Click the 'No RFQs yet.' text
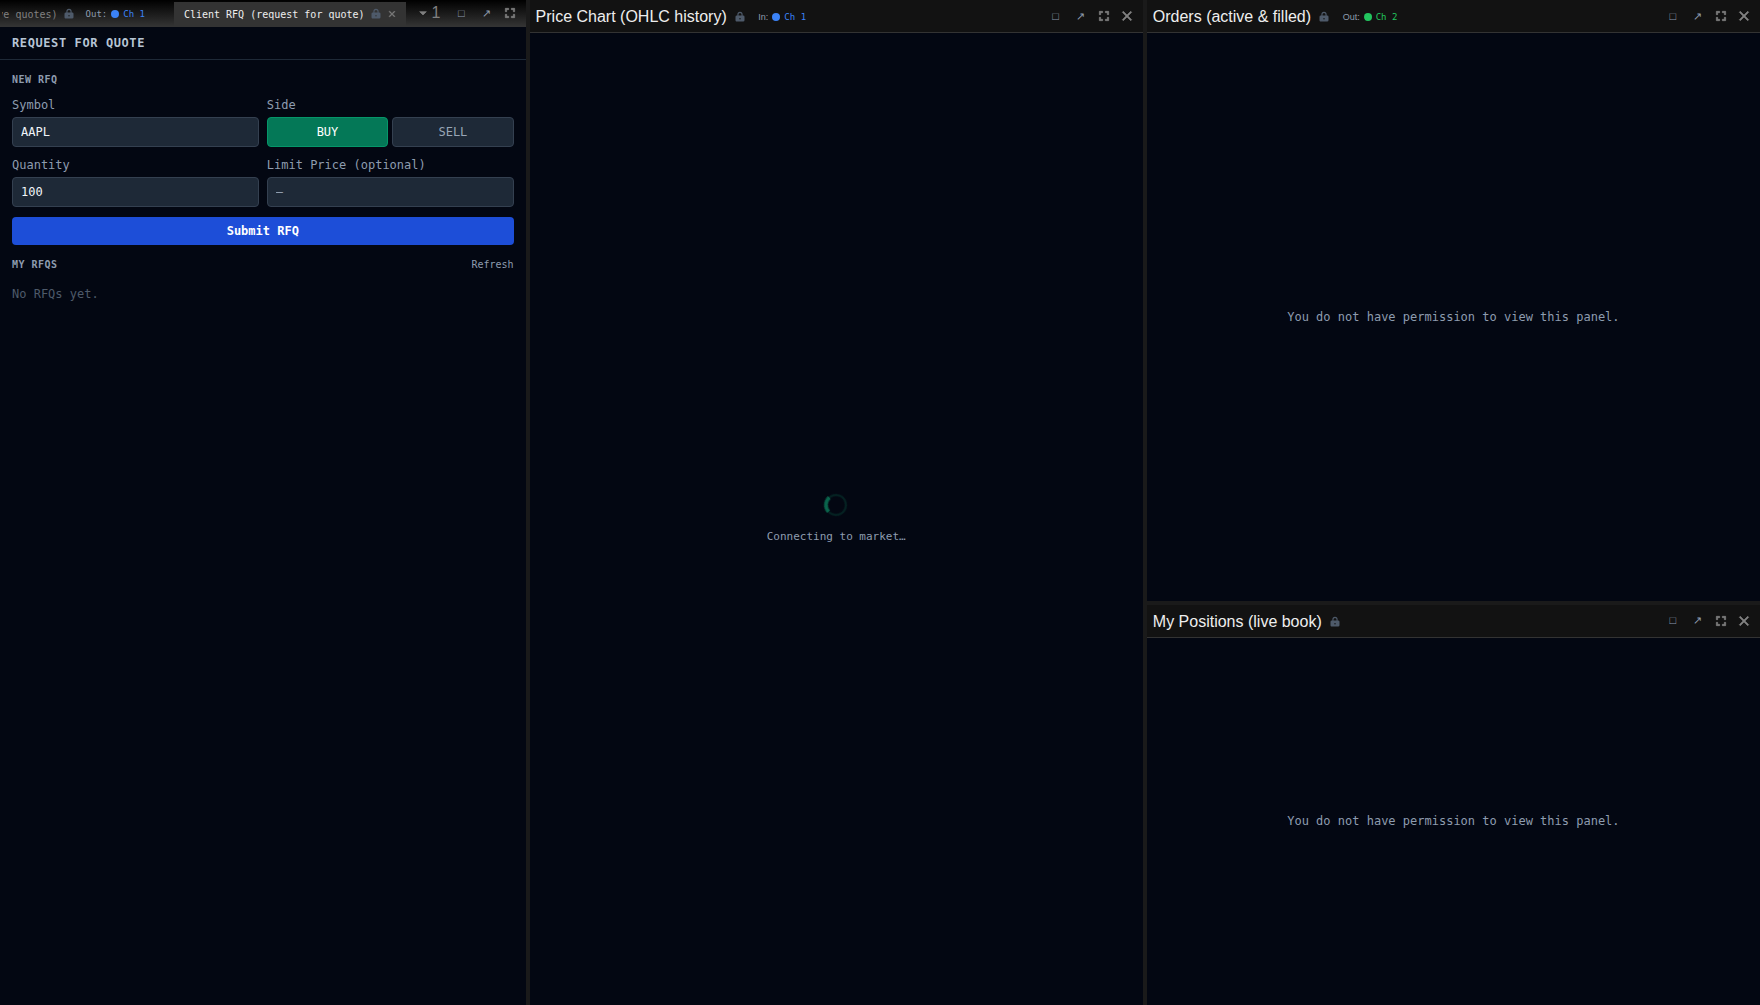This screenshot has width=1760, height=1005. pos(55,294)
